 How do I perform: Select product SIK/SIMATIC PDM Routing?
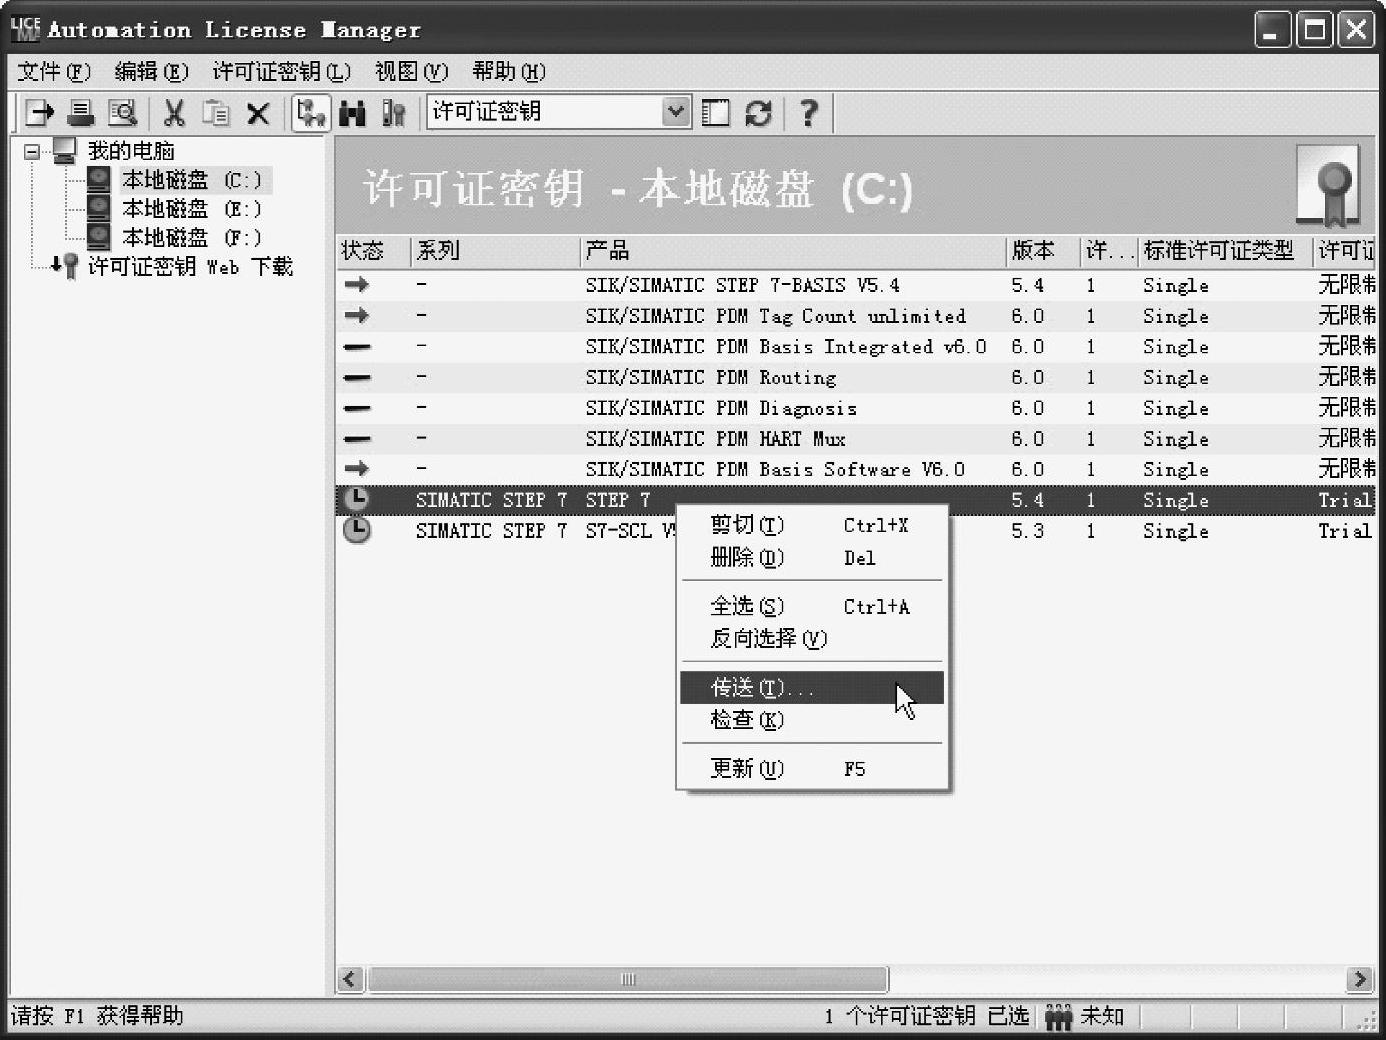point(711,378)
